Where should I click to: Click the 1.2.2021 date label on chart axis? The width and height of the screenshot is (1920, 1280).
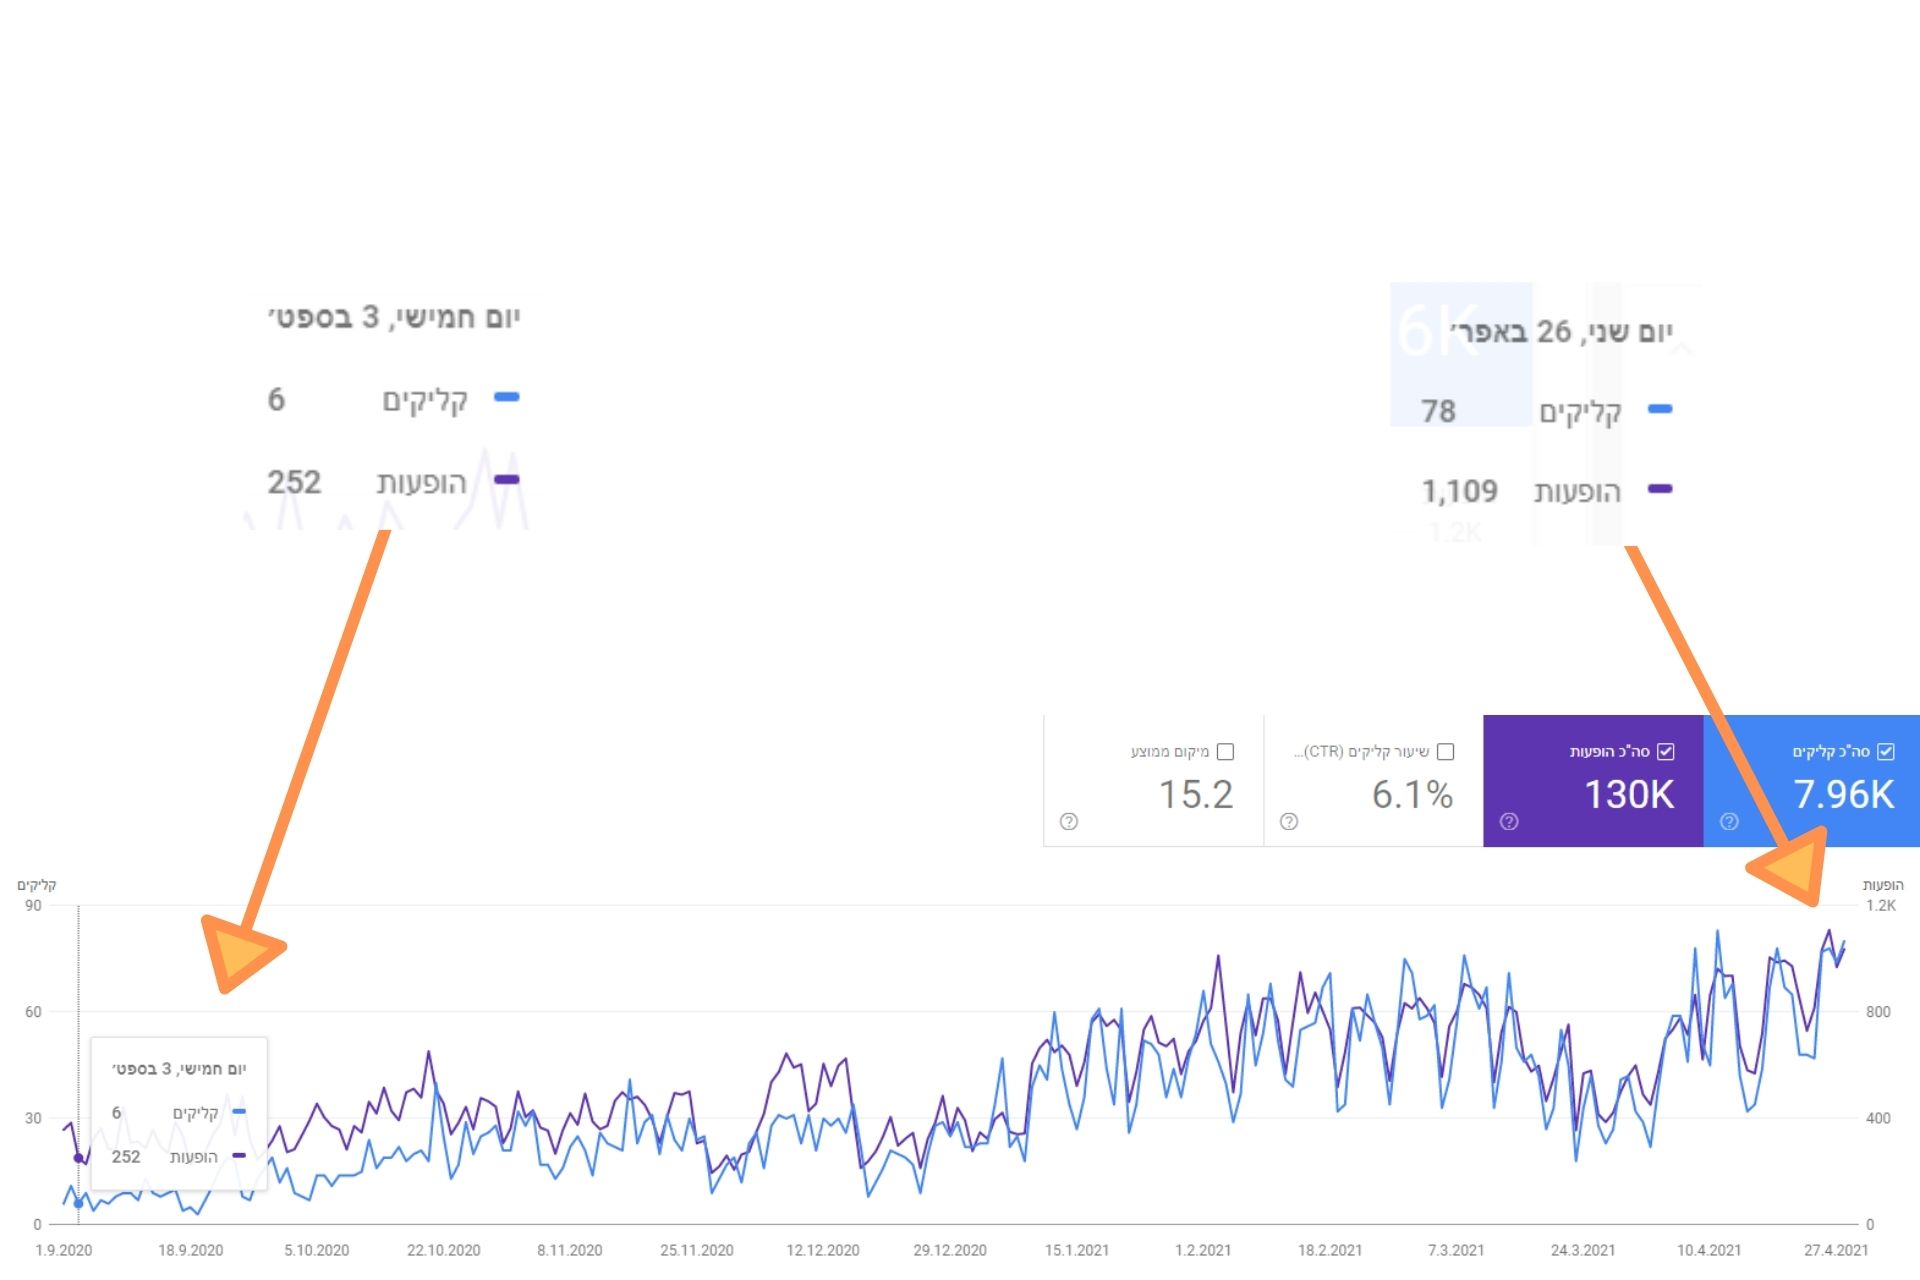[1203, 1250]
